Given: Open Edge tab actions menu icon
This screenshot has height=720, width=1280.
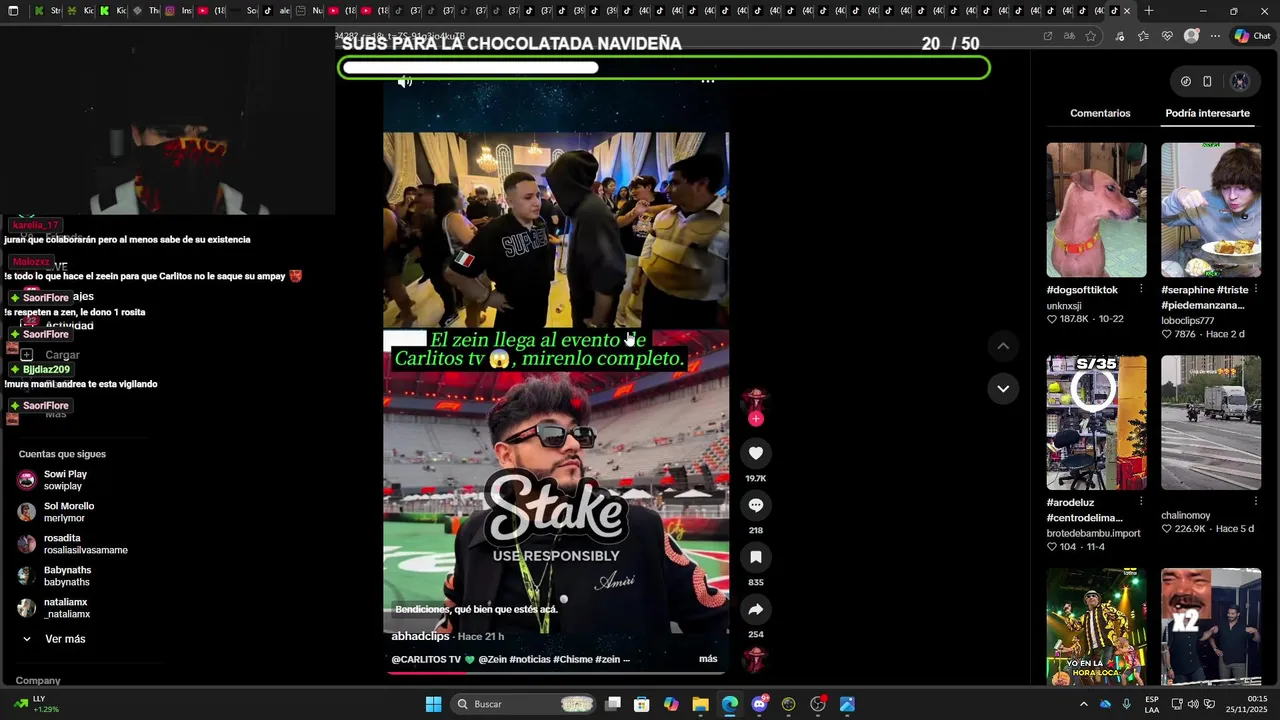Looking at the screenshot, I should pos(13,11).
